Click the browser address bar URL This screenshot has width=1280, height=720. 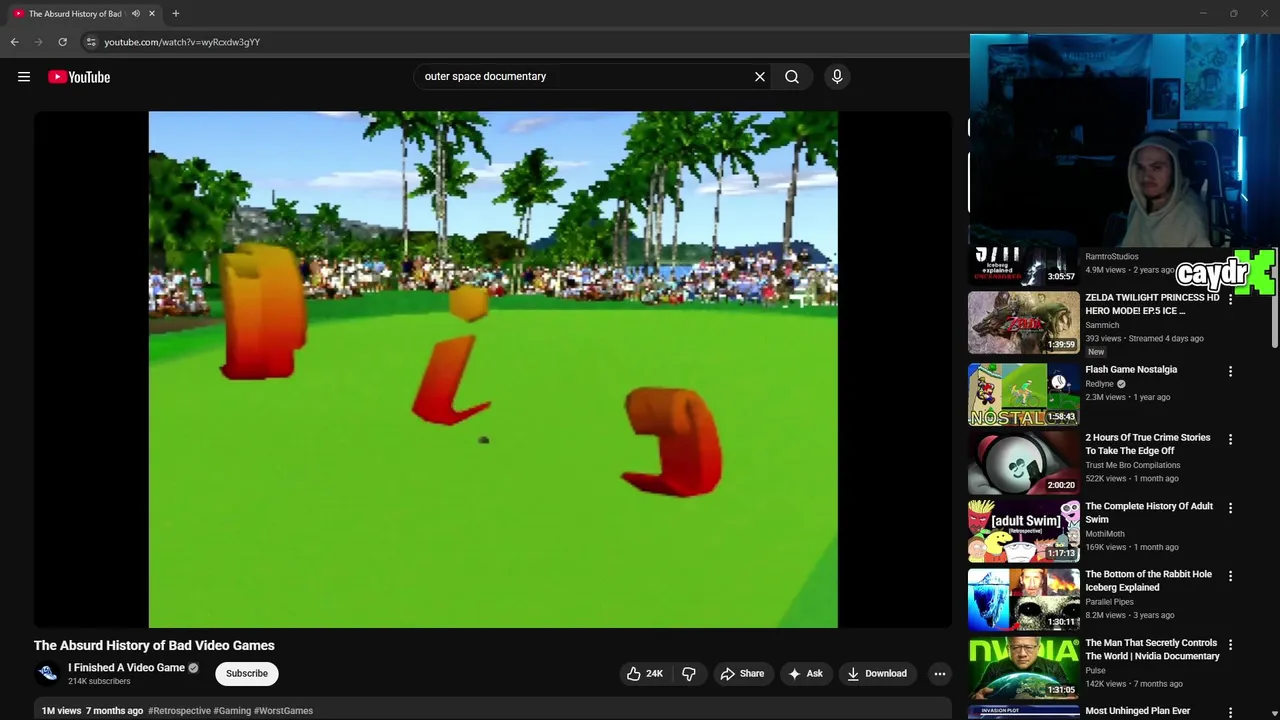coord(182,42)
